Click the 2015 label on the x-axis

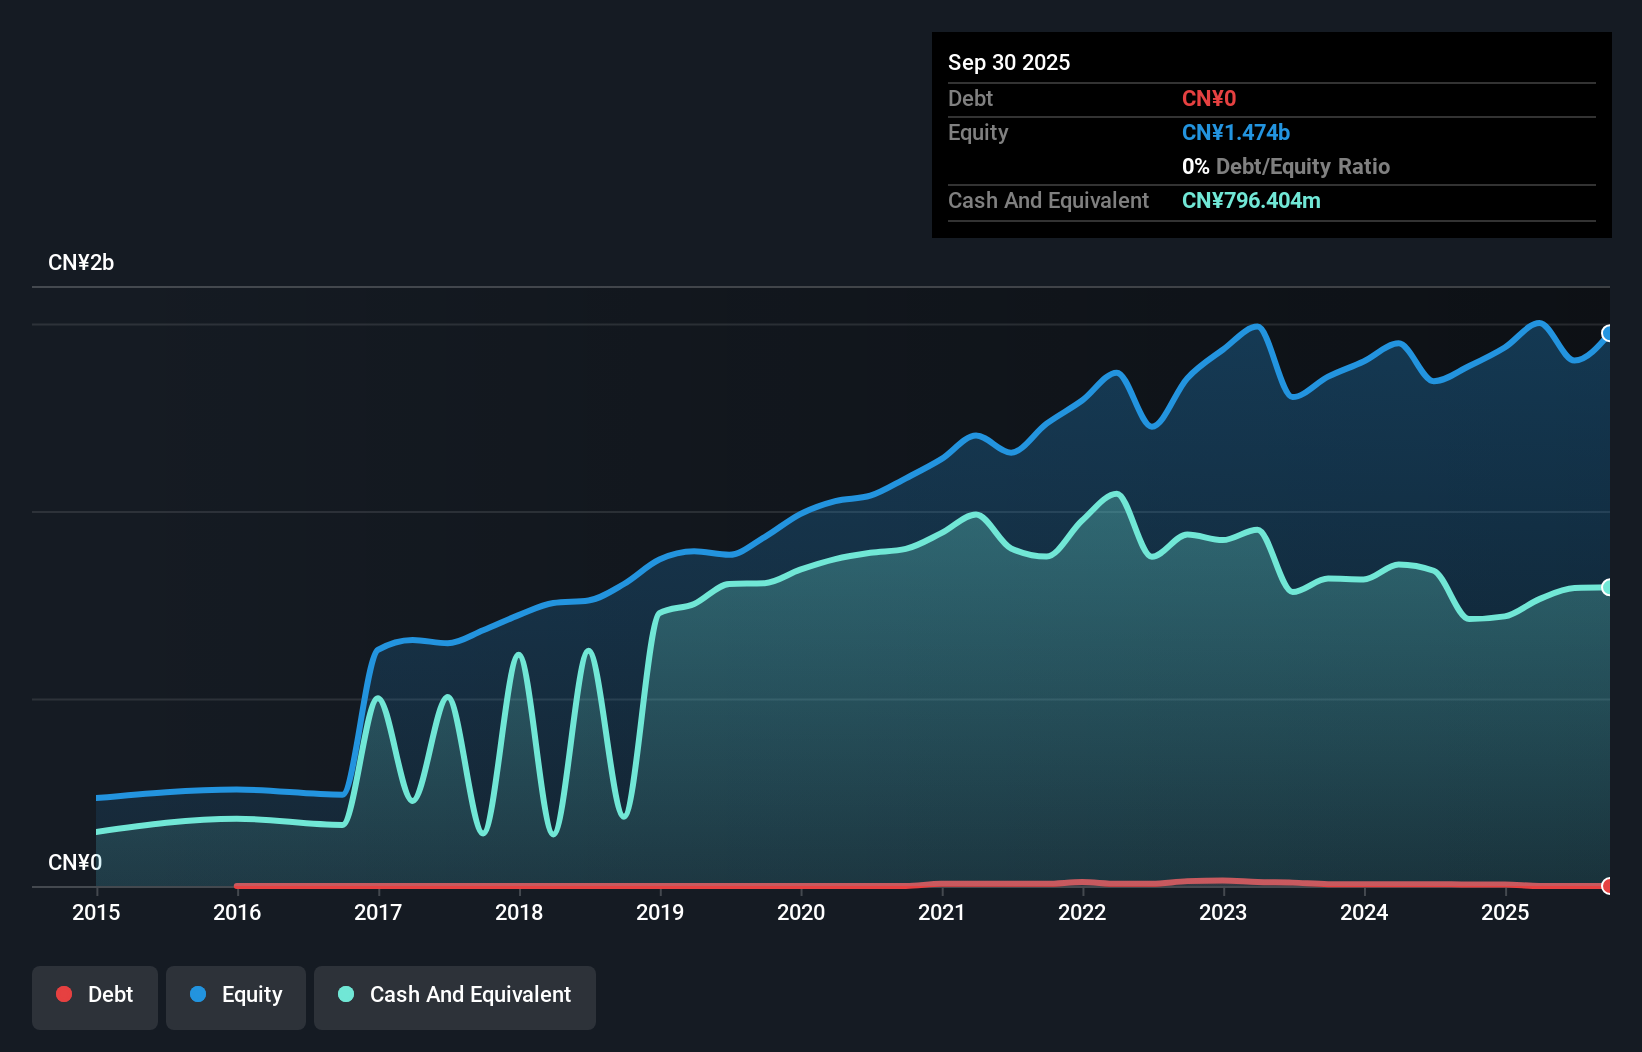96,912
